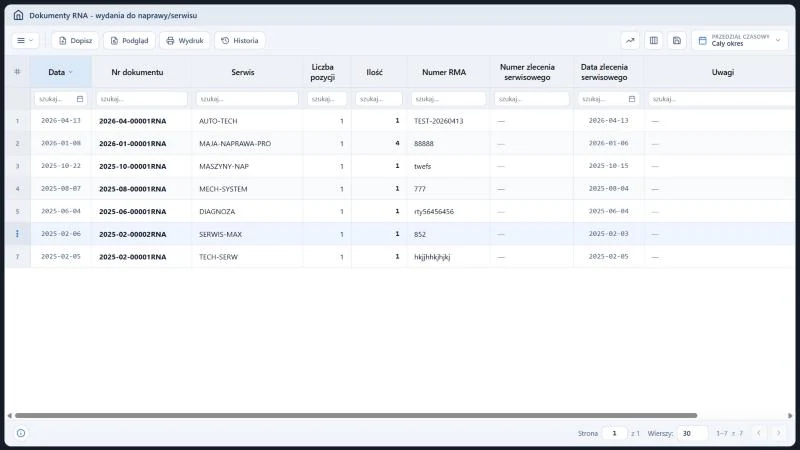Image resolution: width=800 pixels, height=450 pixels.
Task: Click the Uwagi column header
Action: (722, 72)
